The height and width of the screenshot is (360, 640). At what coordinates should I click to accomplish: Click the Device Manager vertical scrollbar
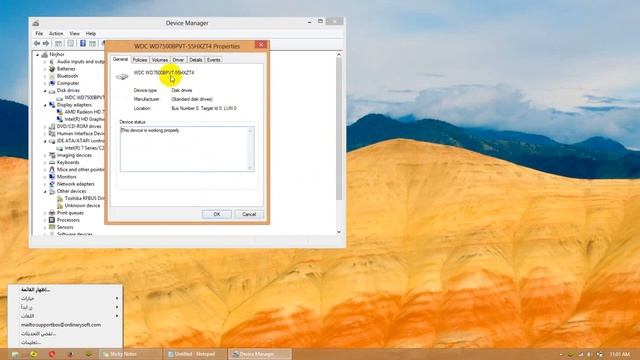coord(339,129)
